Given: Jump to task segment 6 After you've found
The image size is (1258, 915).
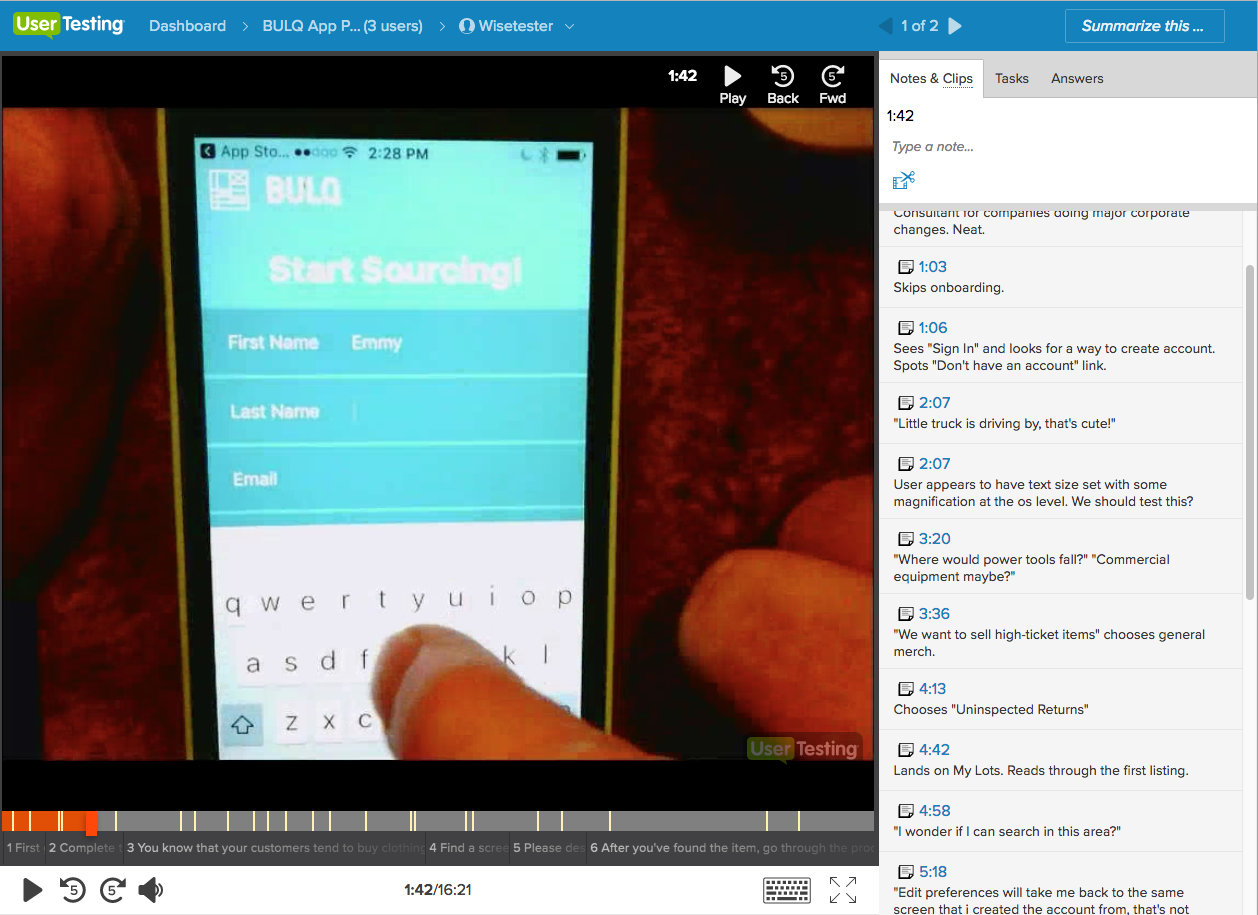Looking at the screenshot, I should [732, 848].
